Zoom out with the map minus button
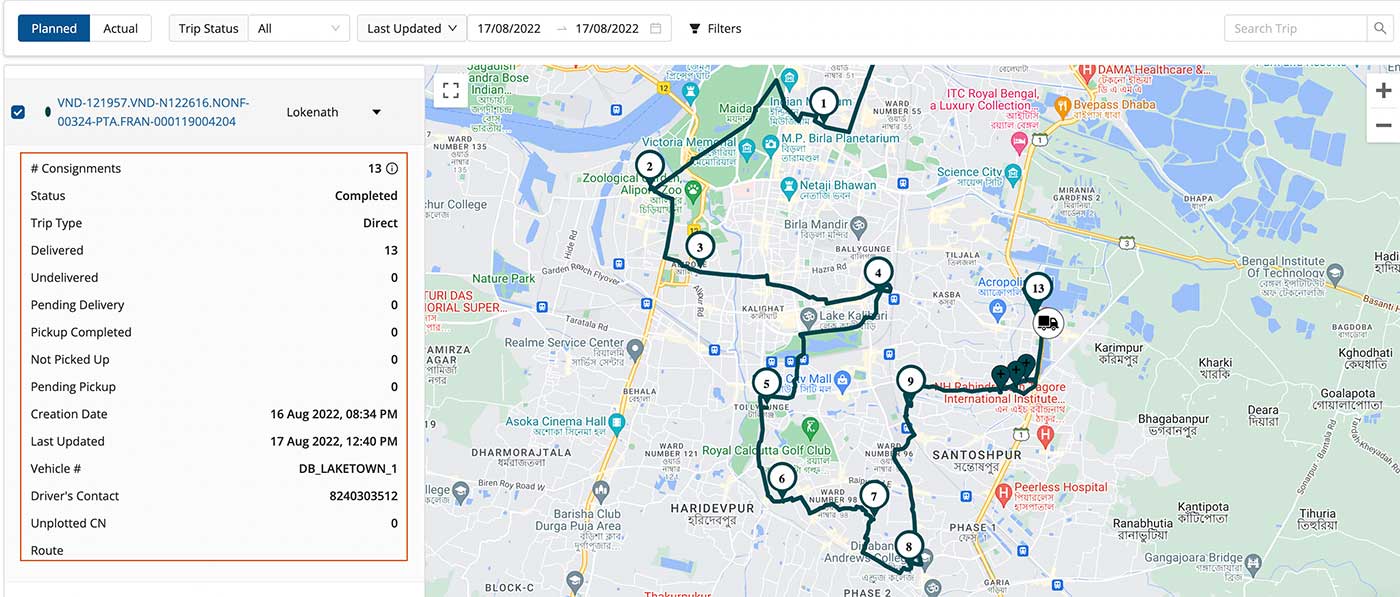Viewport: 1400px width, 597px height. pos(1383,125)
